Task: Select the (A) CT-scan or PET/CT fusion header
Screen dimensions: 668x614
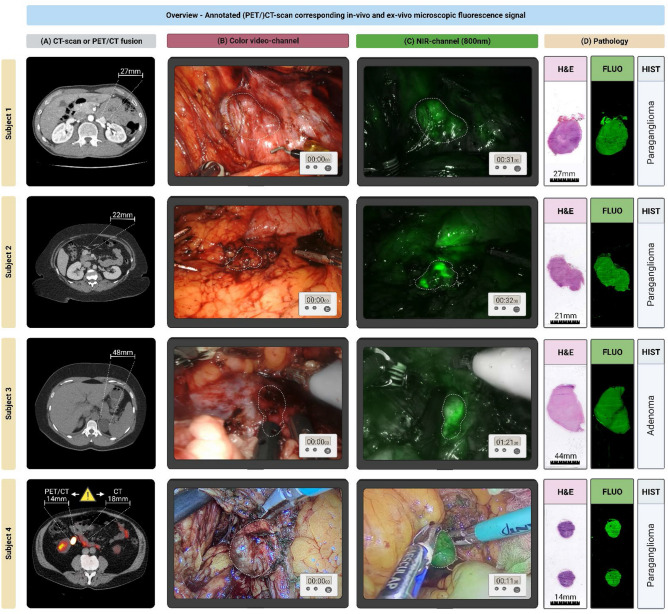Action: tap(91, 41)
